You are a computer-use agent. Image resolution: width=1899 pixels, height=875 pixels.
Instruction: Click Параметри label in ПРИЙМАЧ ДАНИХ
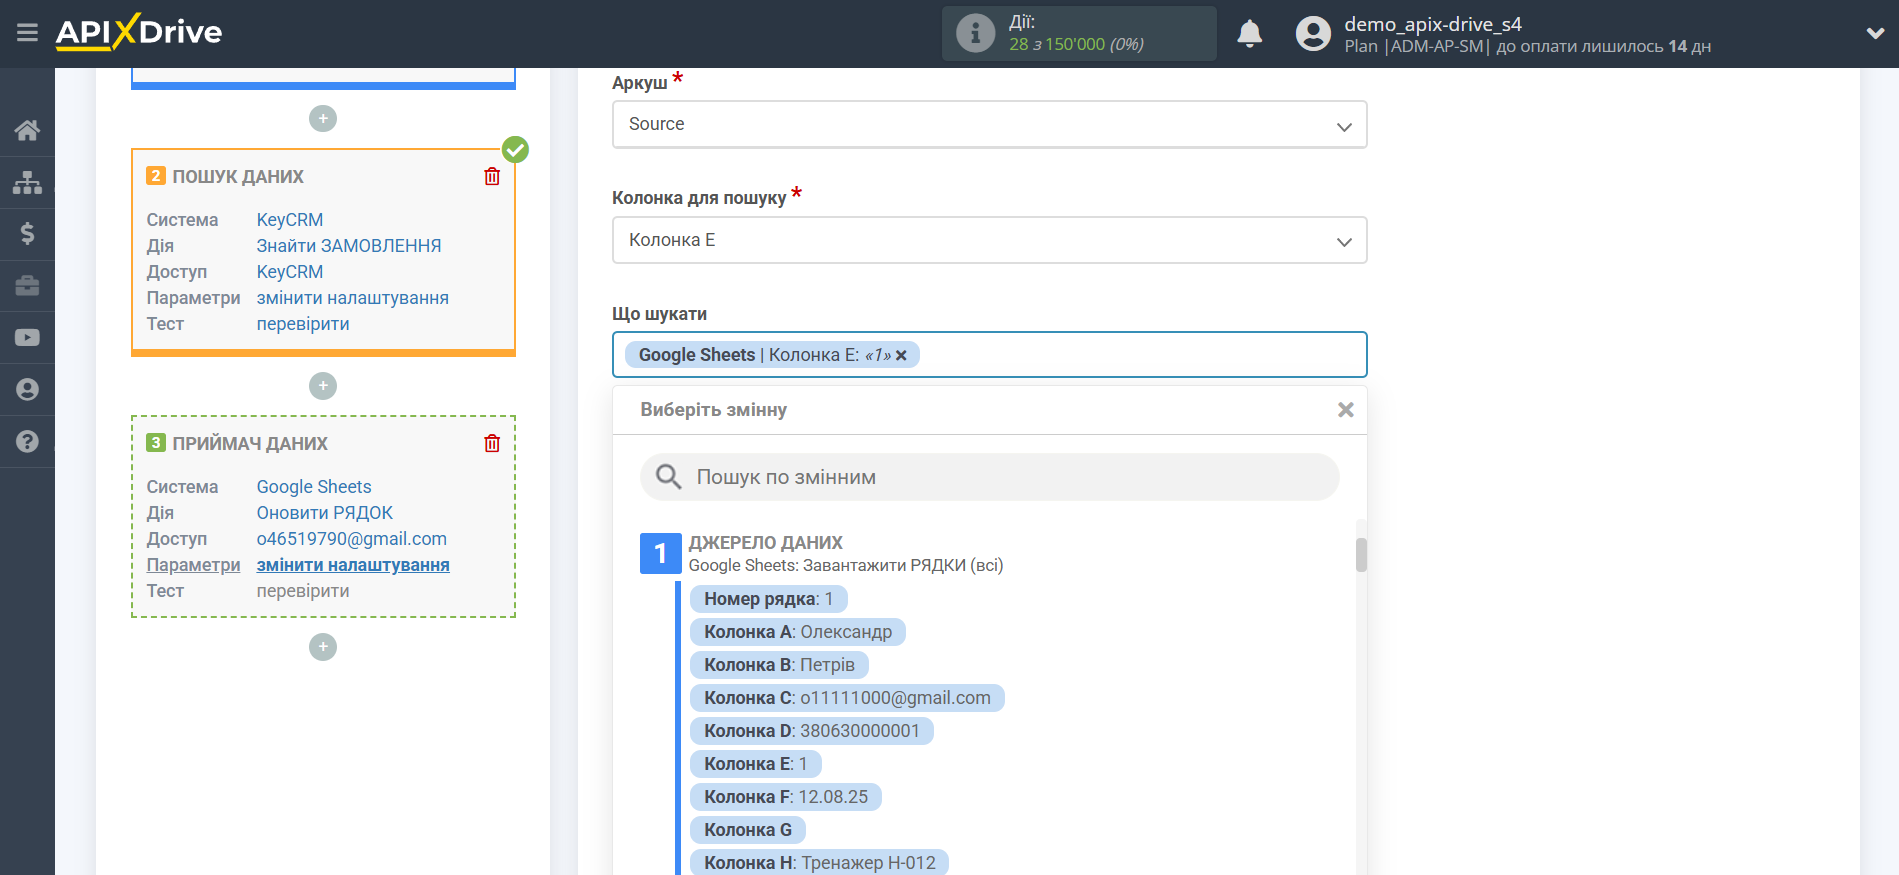point(194,565)
